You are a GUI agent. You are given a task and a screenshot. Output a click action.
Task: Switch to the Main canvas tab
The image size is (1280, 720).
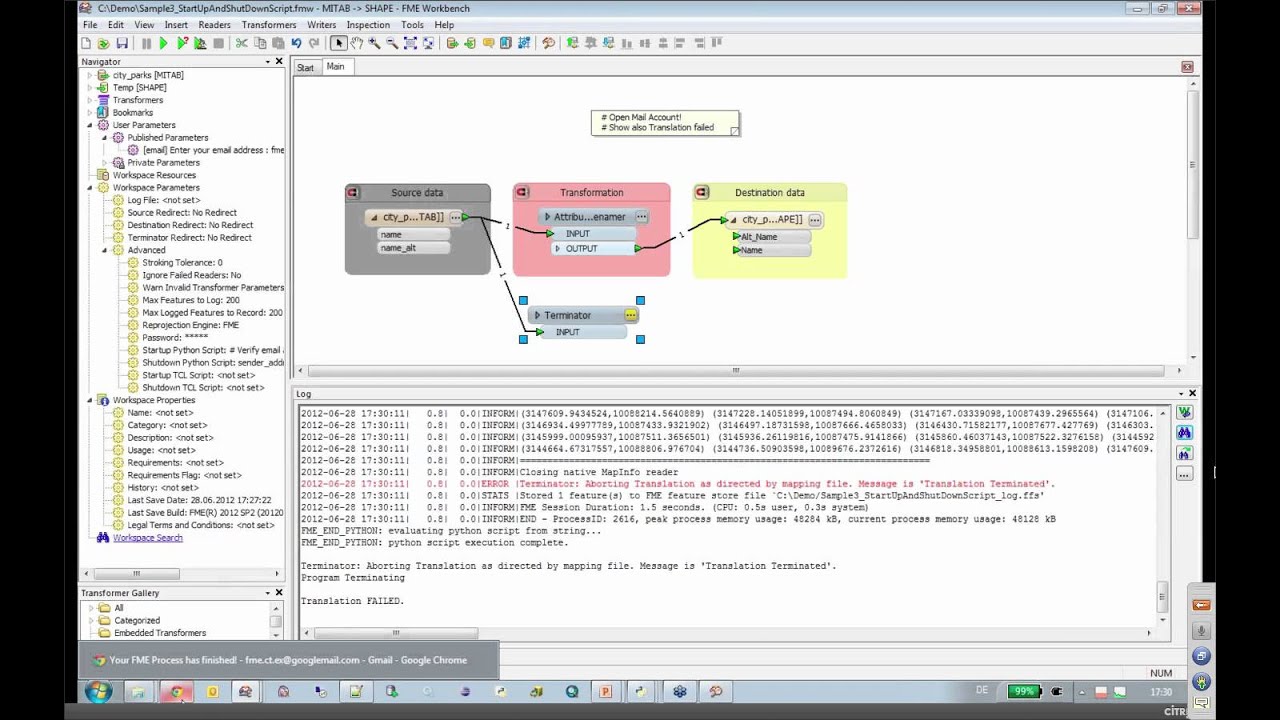point(335,67)
